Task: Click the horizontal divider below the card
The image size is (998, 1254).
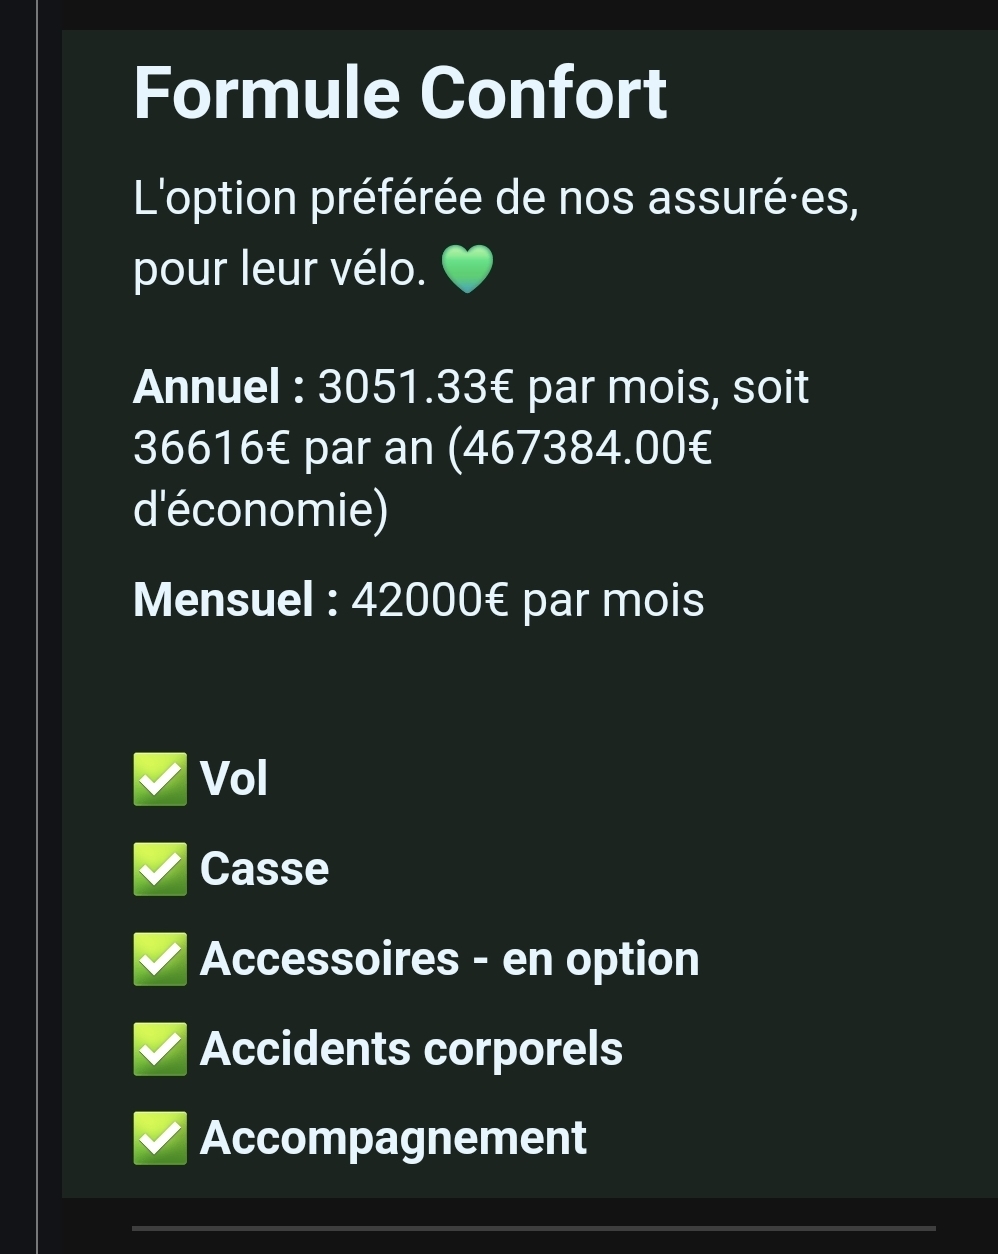Action: click(533, 1227)
